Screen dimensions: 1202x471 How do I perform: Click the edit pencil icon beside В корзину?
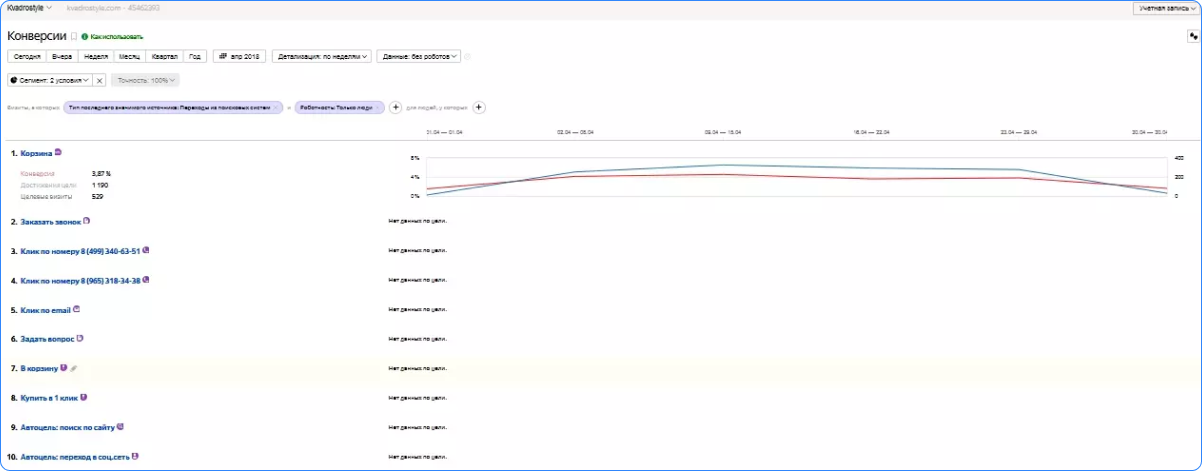pos(74,368)
